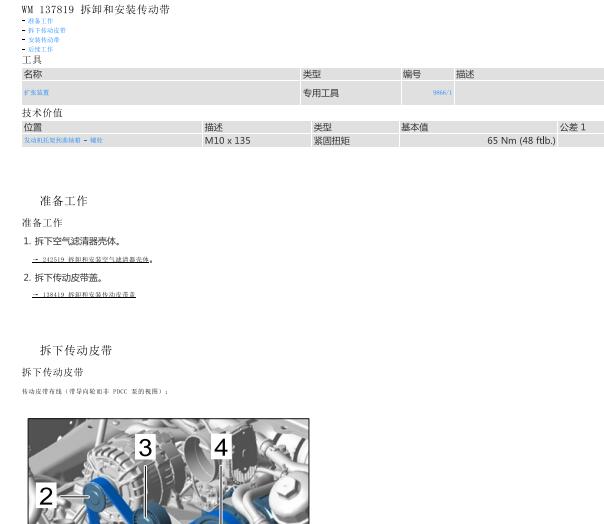The width and height of the screenshot is (604, 524).
Task: Click the title WM 137819 拆卸和安装传动带
Action: [x=96, y=10]
